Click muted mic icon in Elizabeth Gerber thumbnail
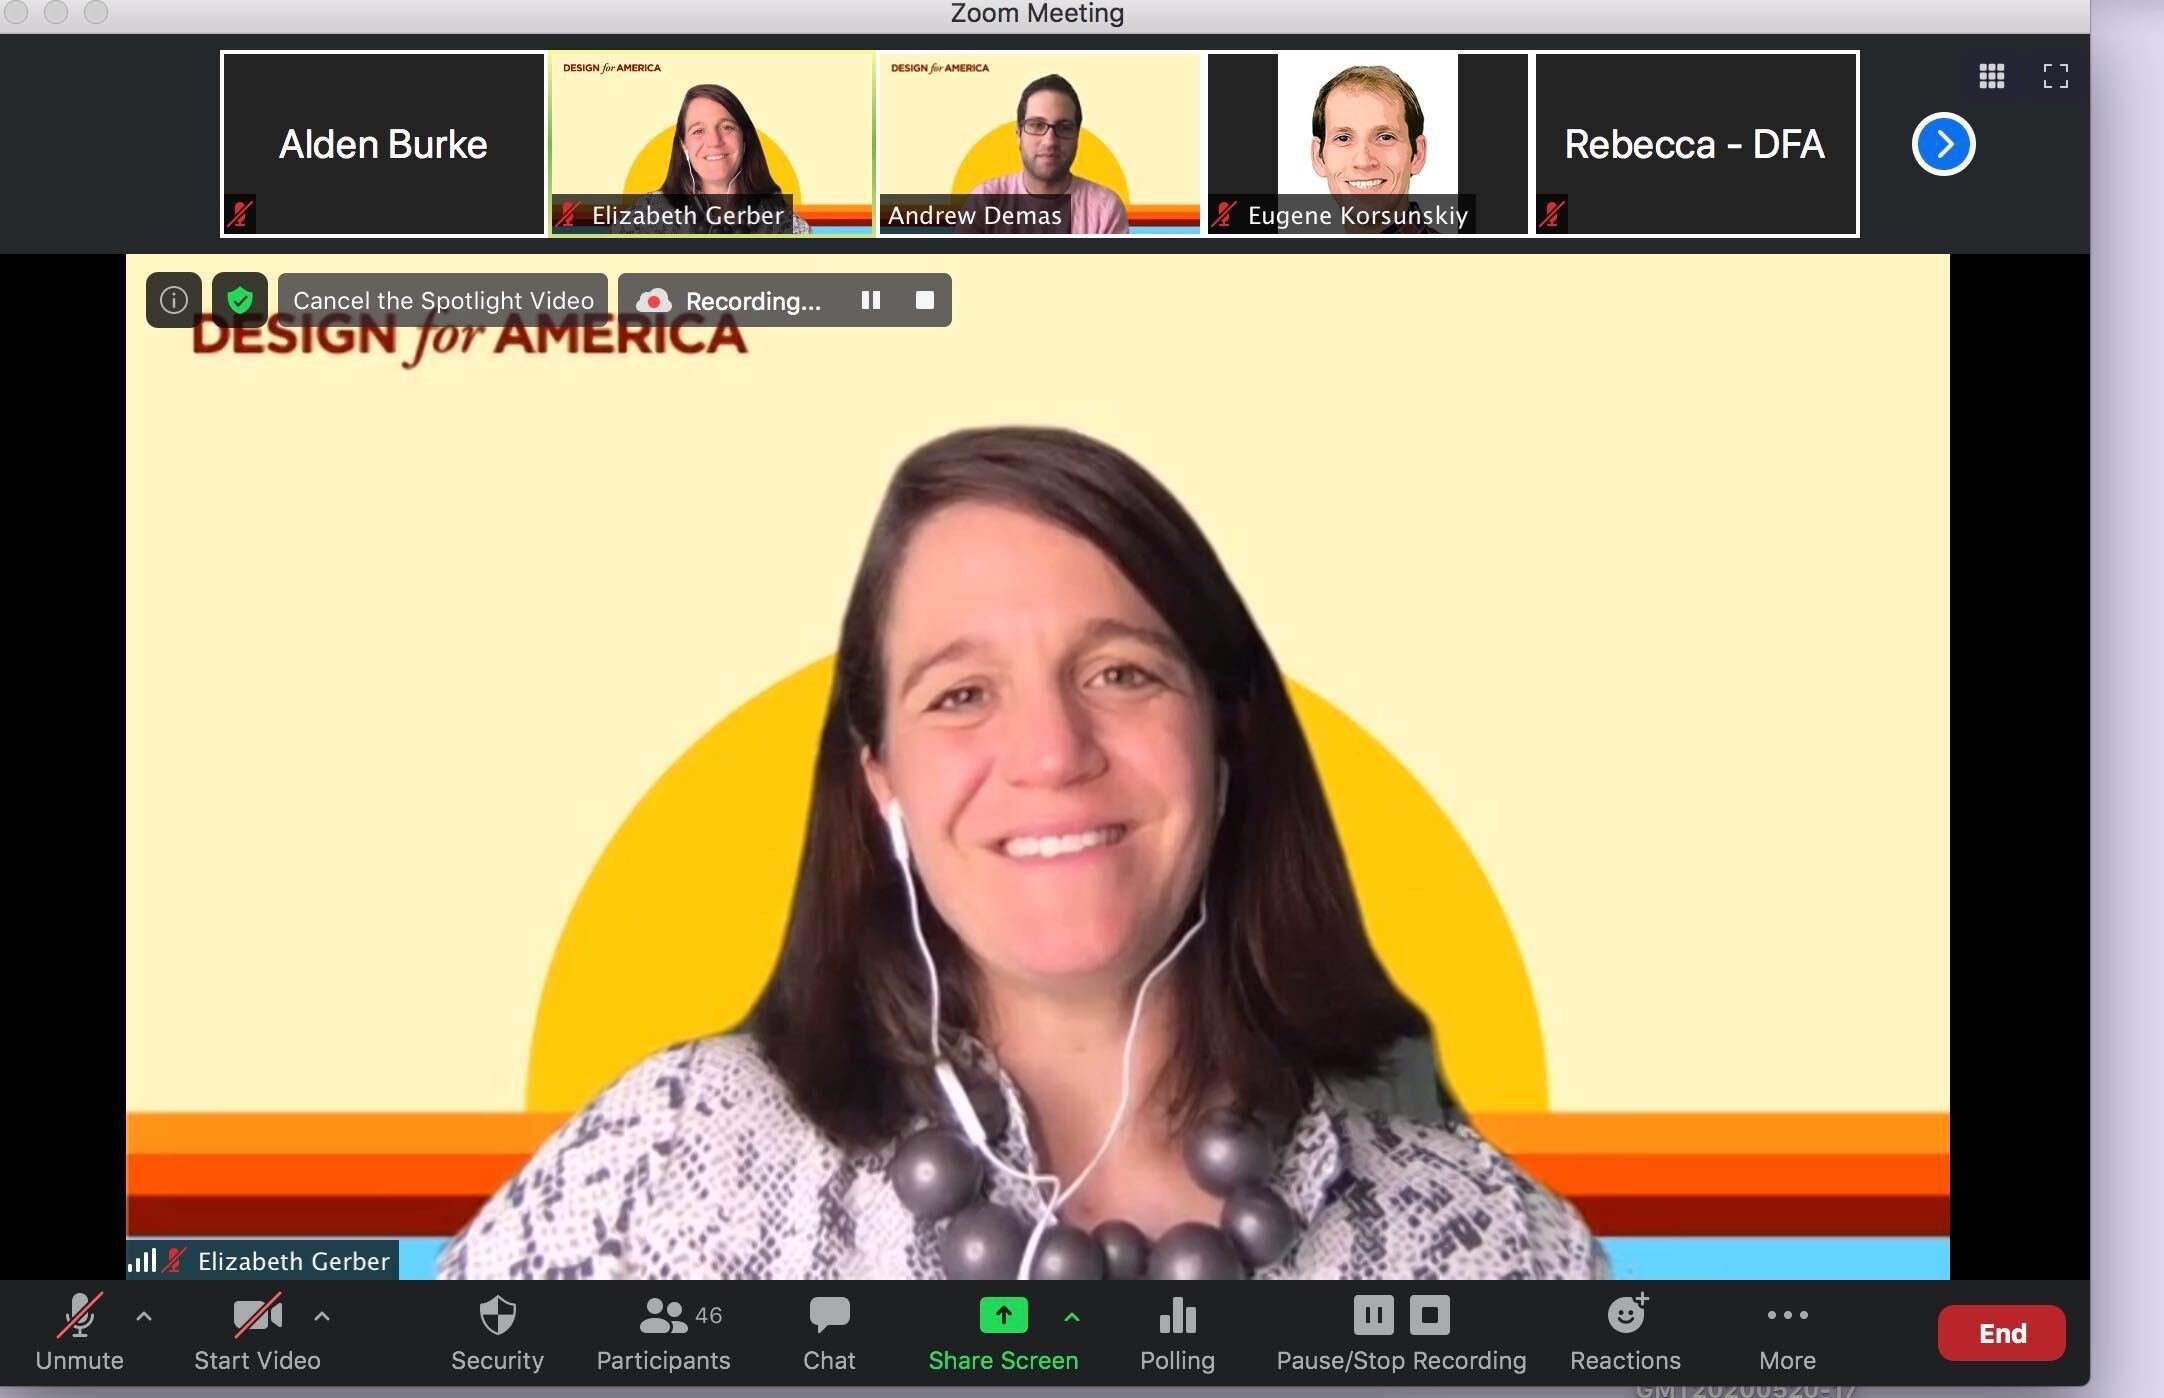The width and height of the screenshot is (2164, 1398). click(x=569, y=214)
